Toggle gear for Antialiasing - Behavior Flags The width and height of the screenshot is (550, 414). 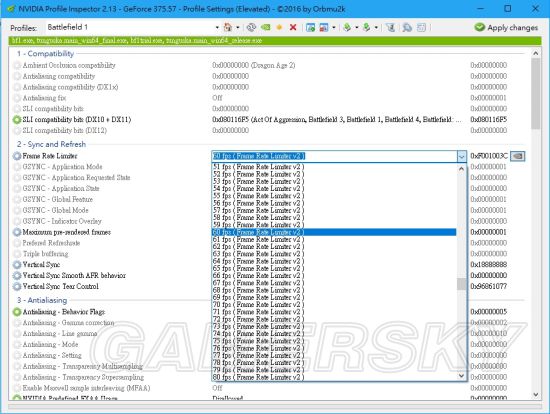pos(17,312)
